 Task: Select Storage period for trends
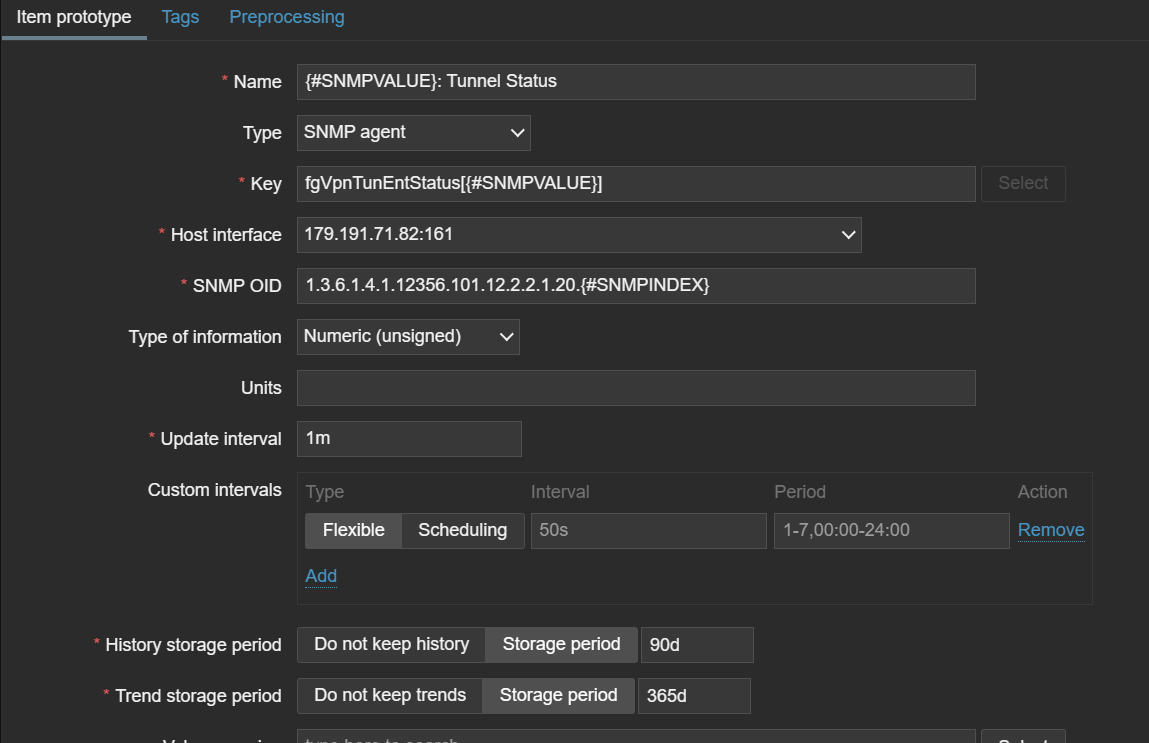[558, 696]
